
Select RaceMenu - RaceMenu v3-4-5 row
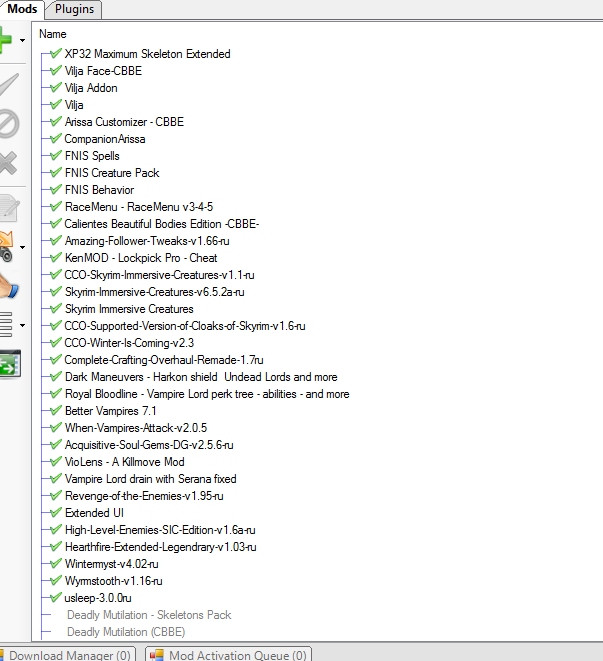[x=139, y=207]
